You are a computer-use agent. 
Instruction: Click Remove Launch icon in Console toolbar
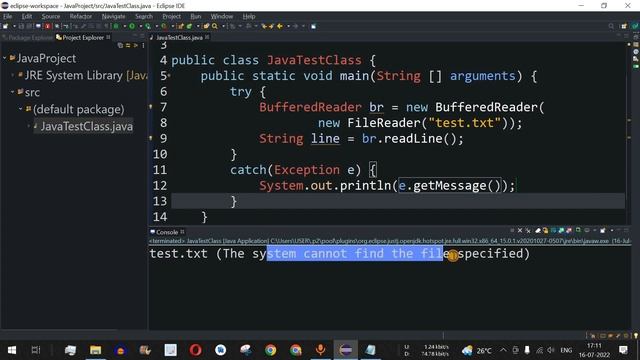click(520, 231)
